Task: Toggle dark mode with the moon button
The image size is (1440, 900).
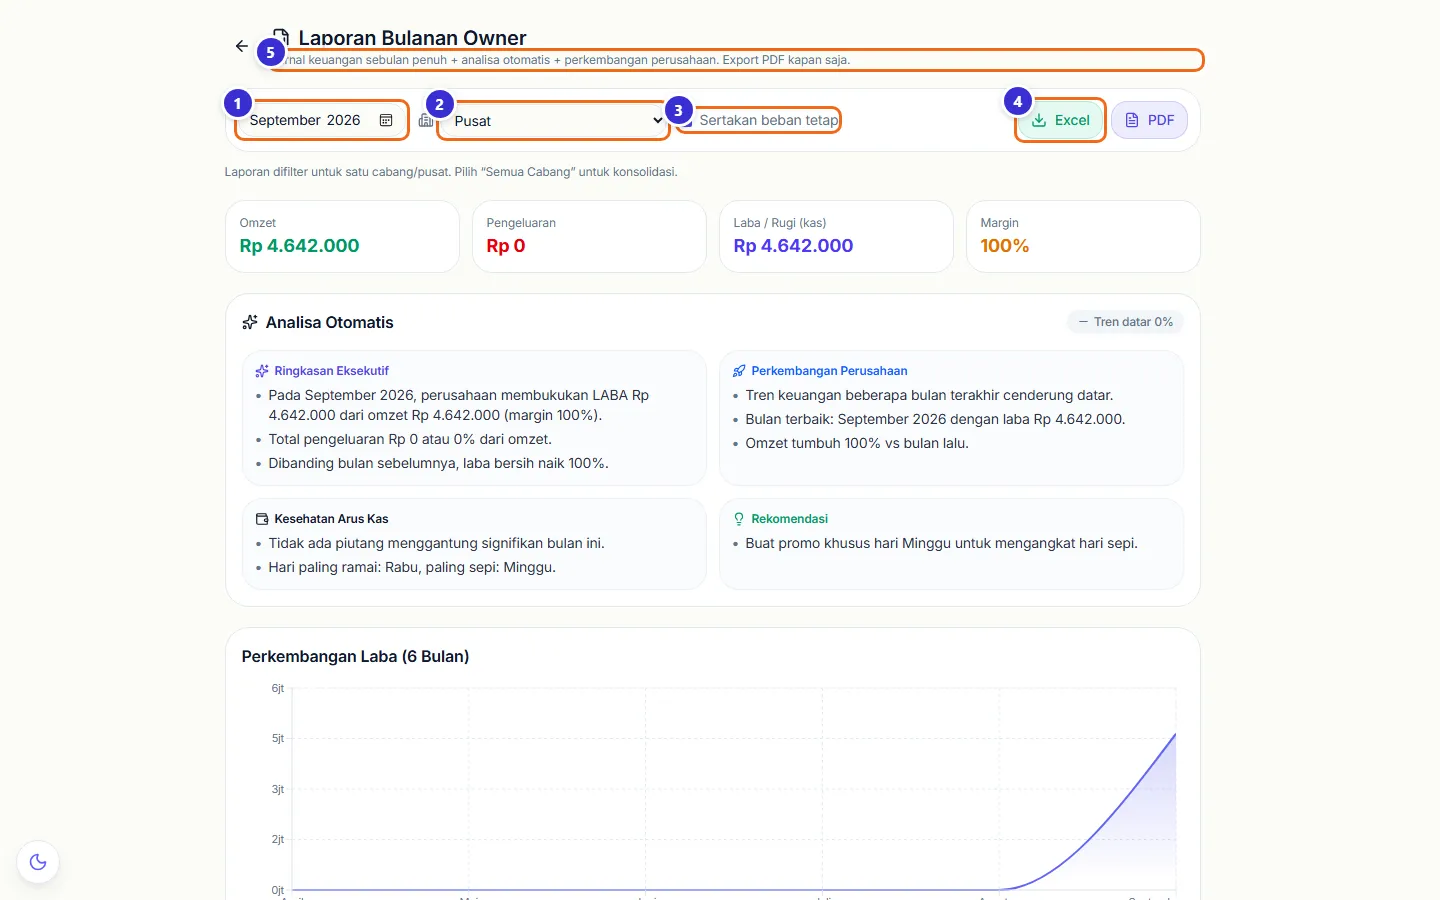Action: [38, 862]
